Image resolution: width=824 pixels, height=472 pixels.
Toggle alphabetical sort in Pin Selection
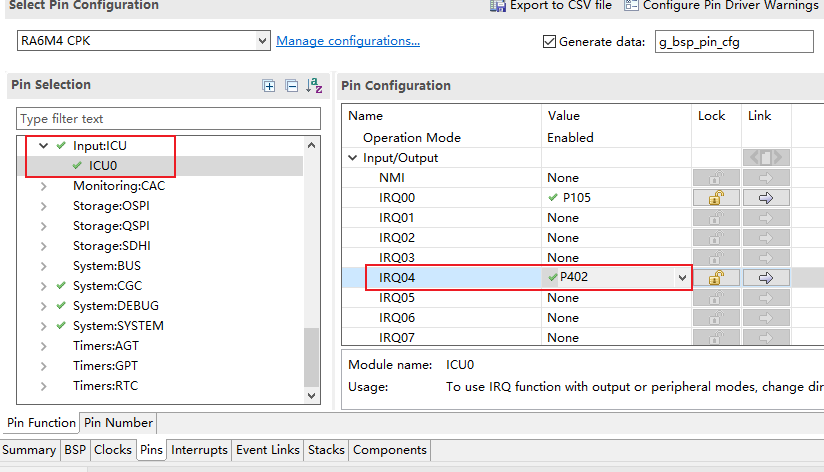[x=314, y=86]
